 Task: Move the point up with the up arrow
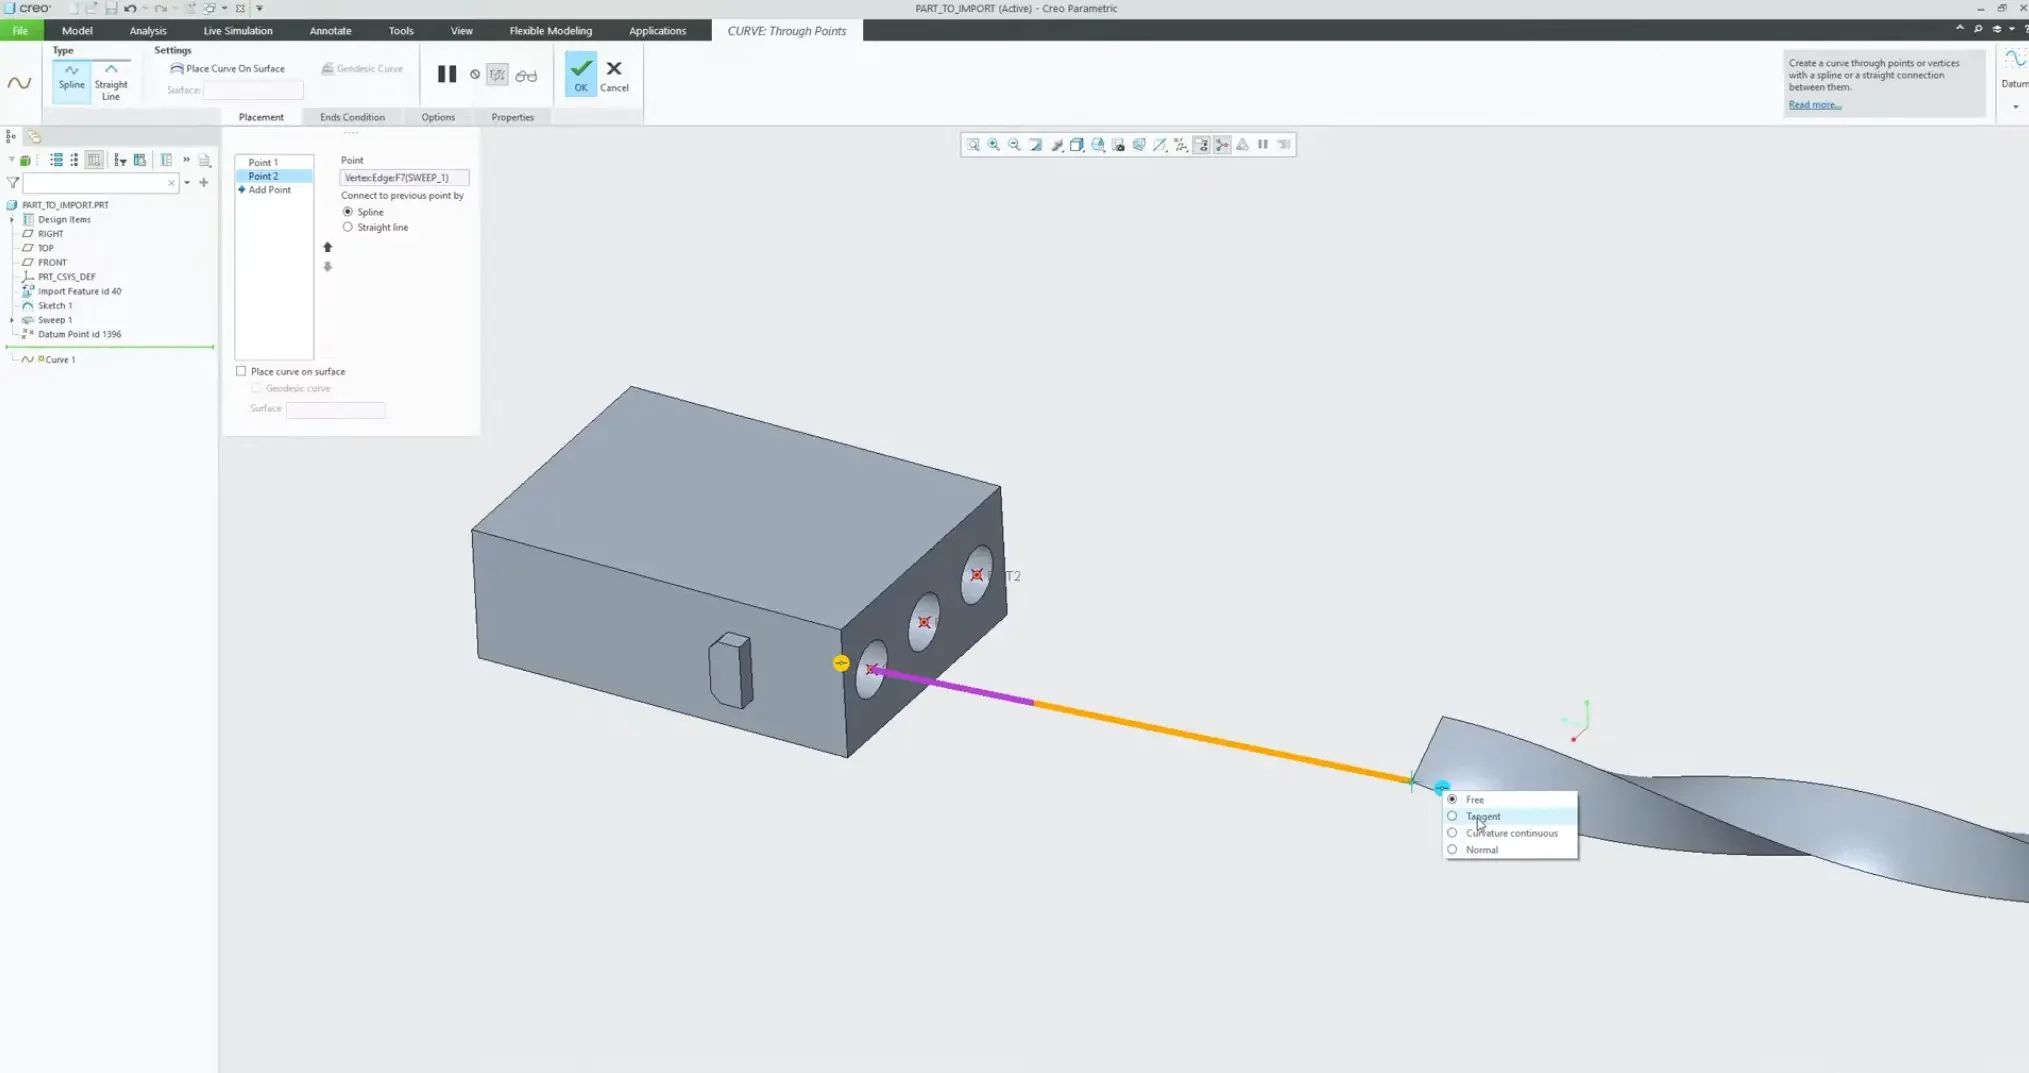click(x=327, y=247)
